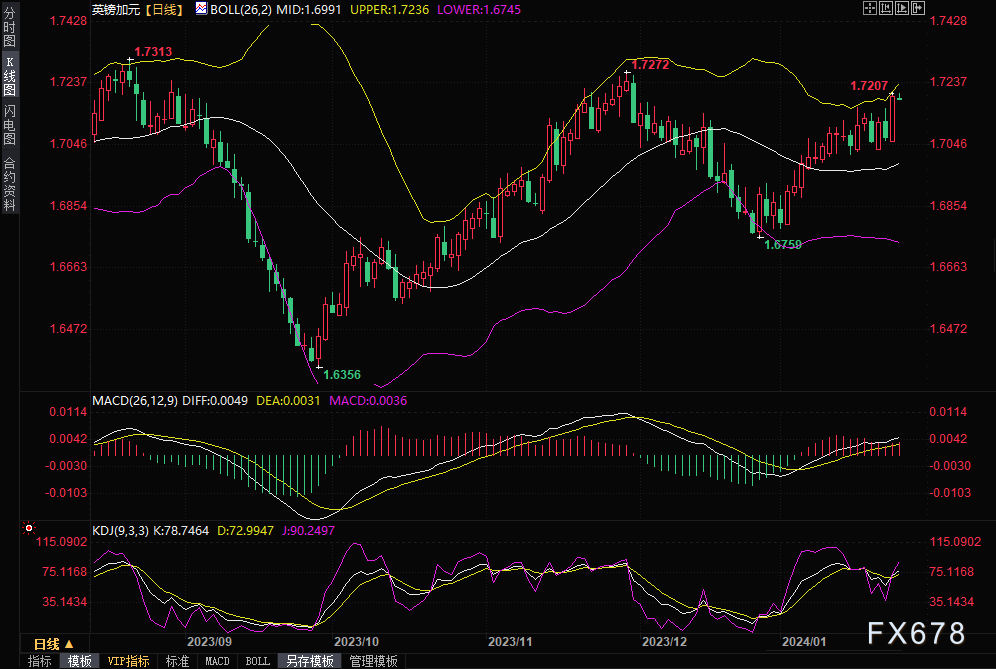Click the small red KDJ panel icon

pos(28,526)
